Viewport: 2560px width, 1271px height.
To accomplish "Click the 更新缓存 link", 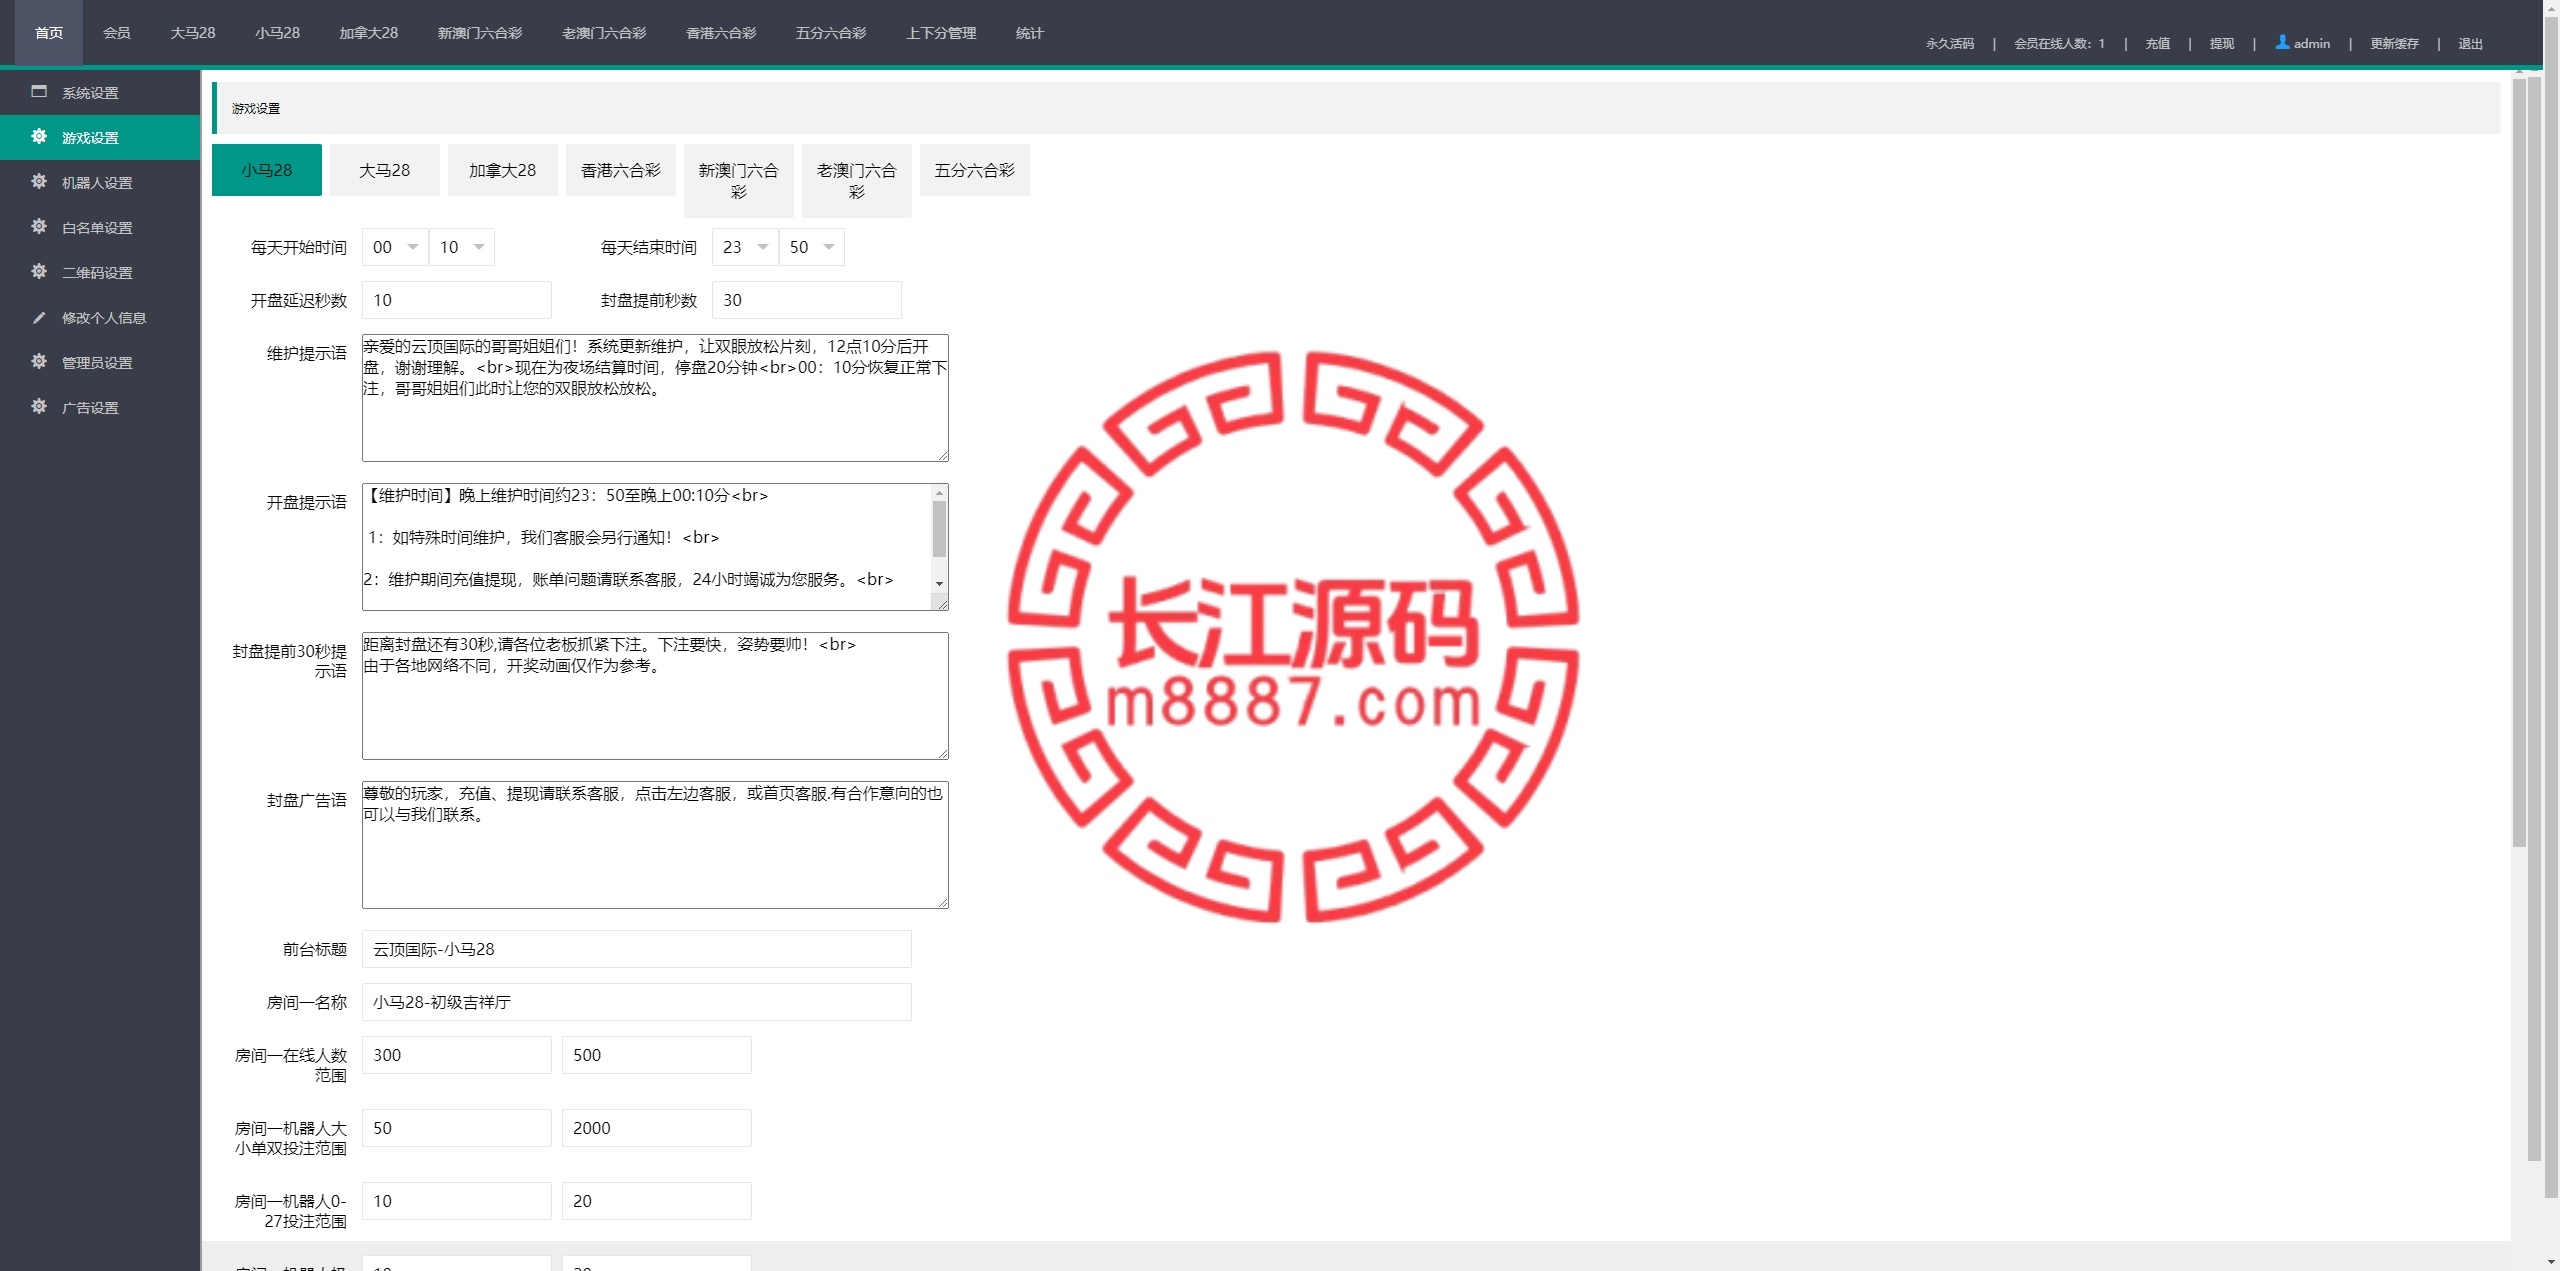I will click(2394, 43).
